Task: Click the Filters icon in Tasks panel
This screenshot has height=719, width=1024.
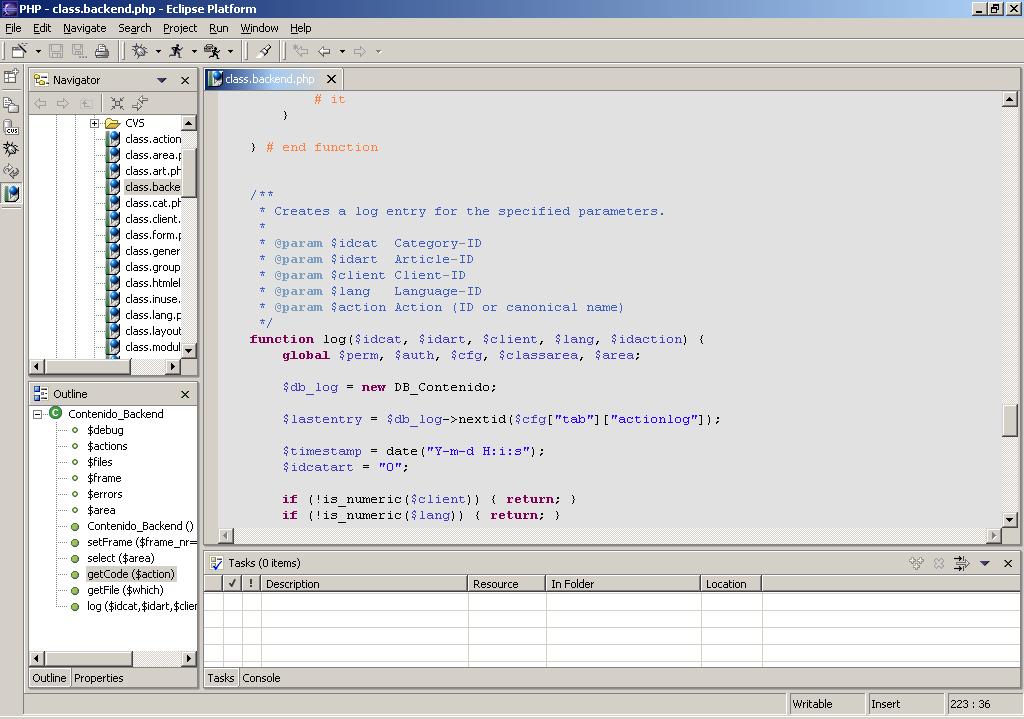Action: (961, 563)
